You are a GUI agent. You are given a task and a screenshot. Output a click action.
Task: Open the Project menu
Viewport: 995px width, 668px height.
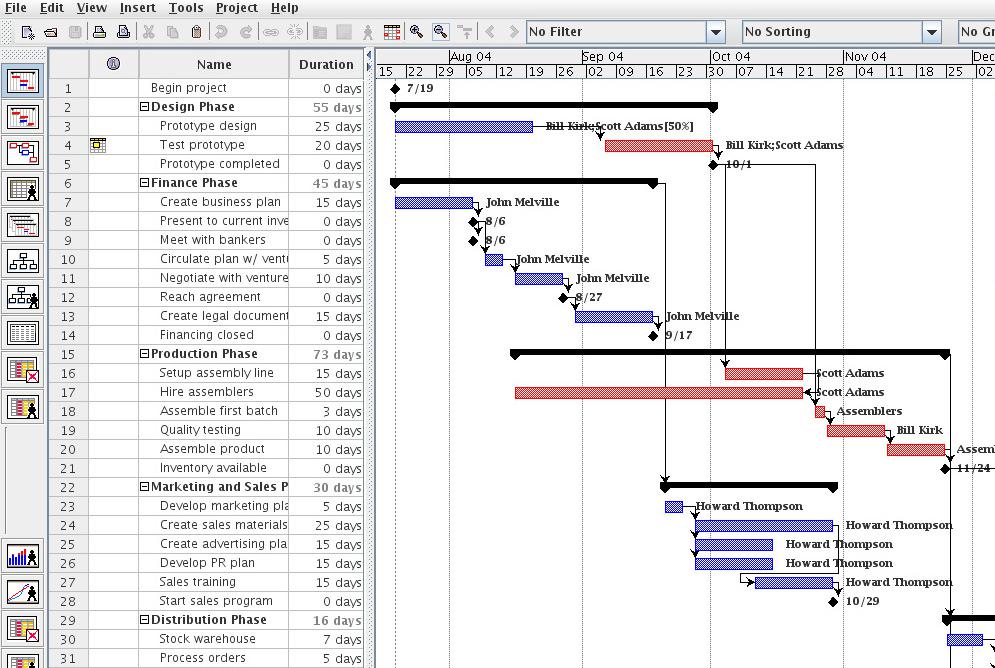[237, 8]
